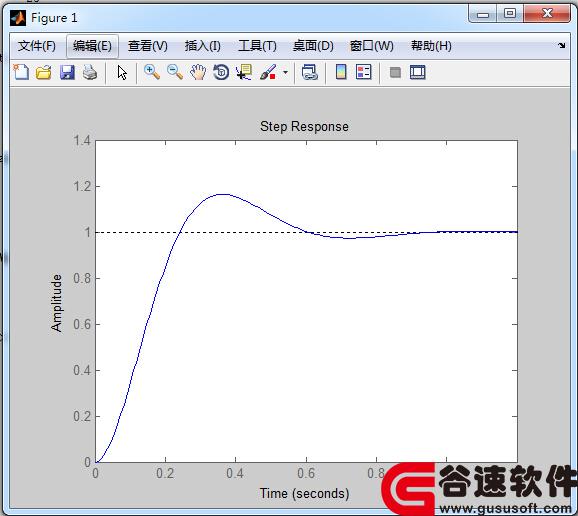Print figure using the printer icon
Image resolution: width=578 pixels, height=516 pixels.
coord(90,72)
